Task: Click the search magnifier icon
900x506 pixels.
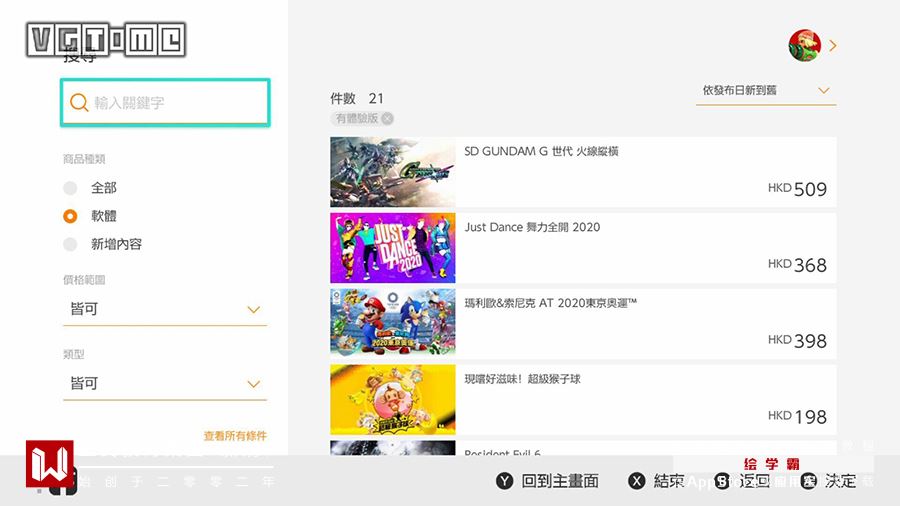Action: (79, 103)
